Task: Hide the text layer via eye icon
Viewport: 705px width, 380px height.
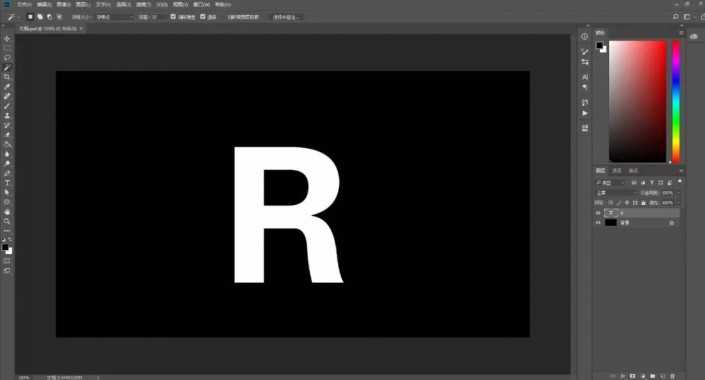Action: tap(598, 213)
